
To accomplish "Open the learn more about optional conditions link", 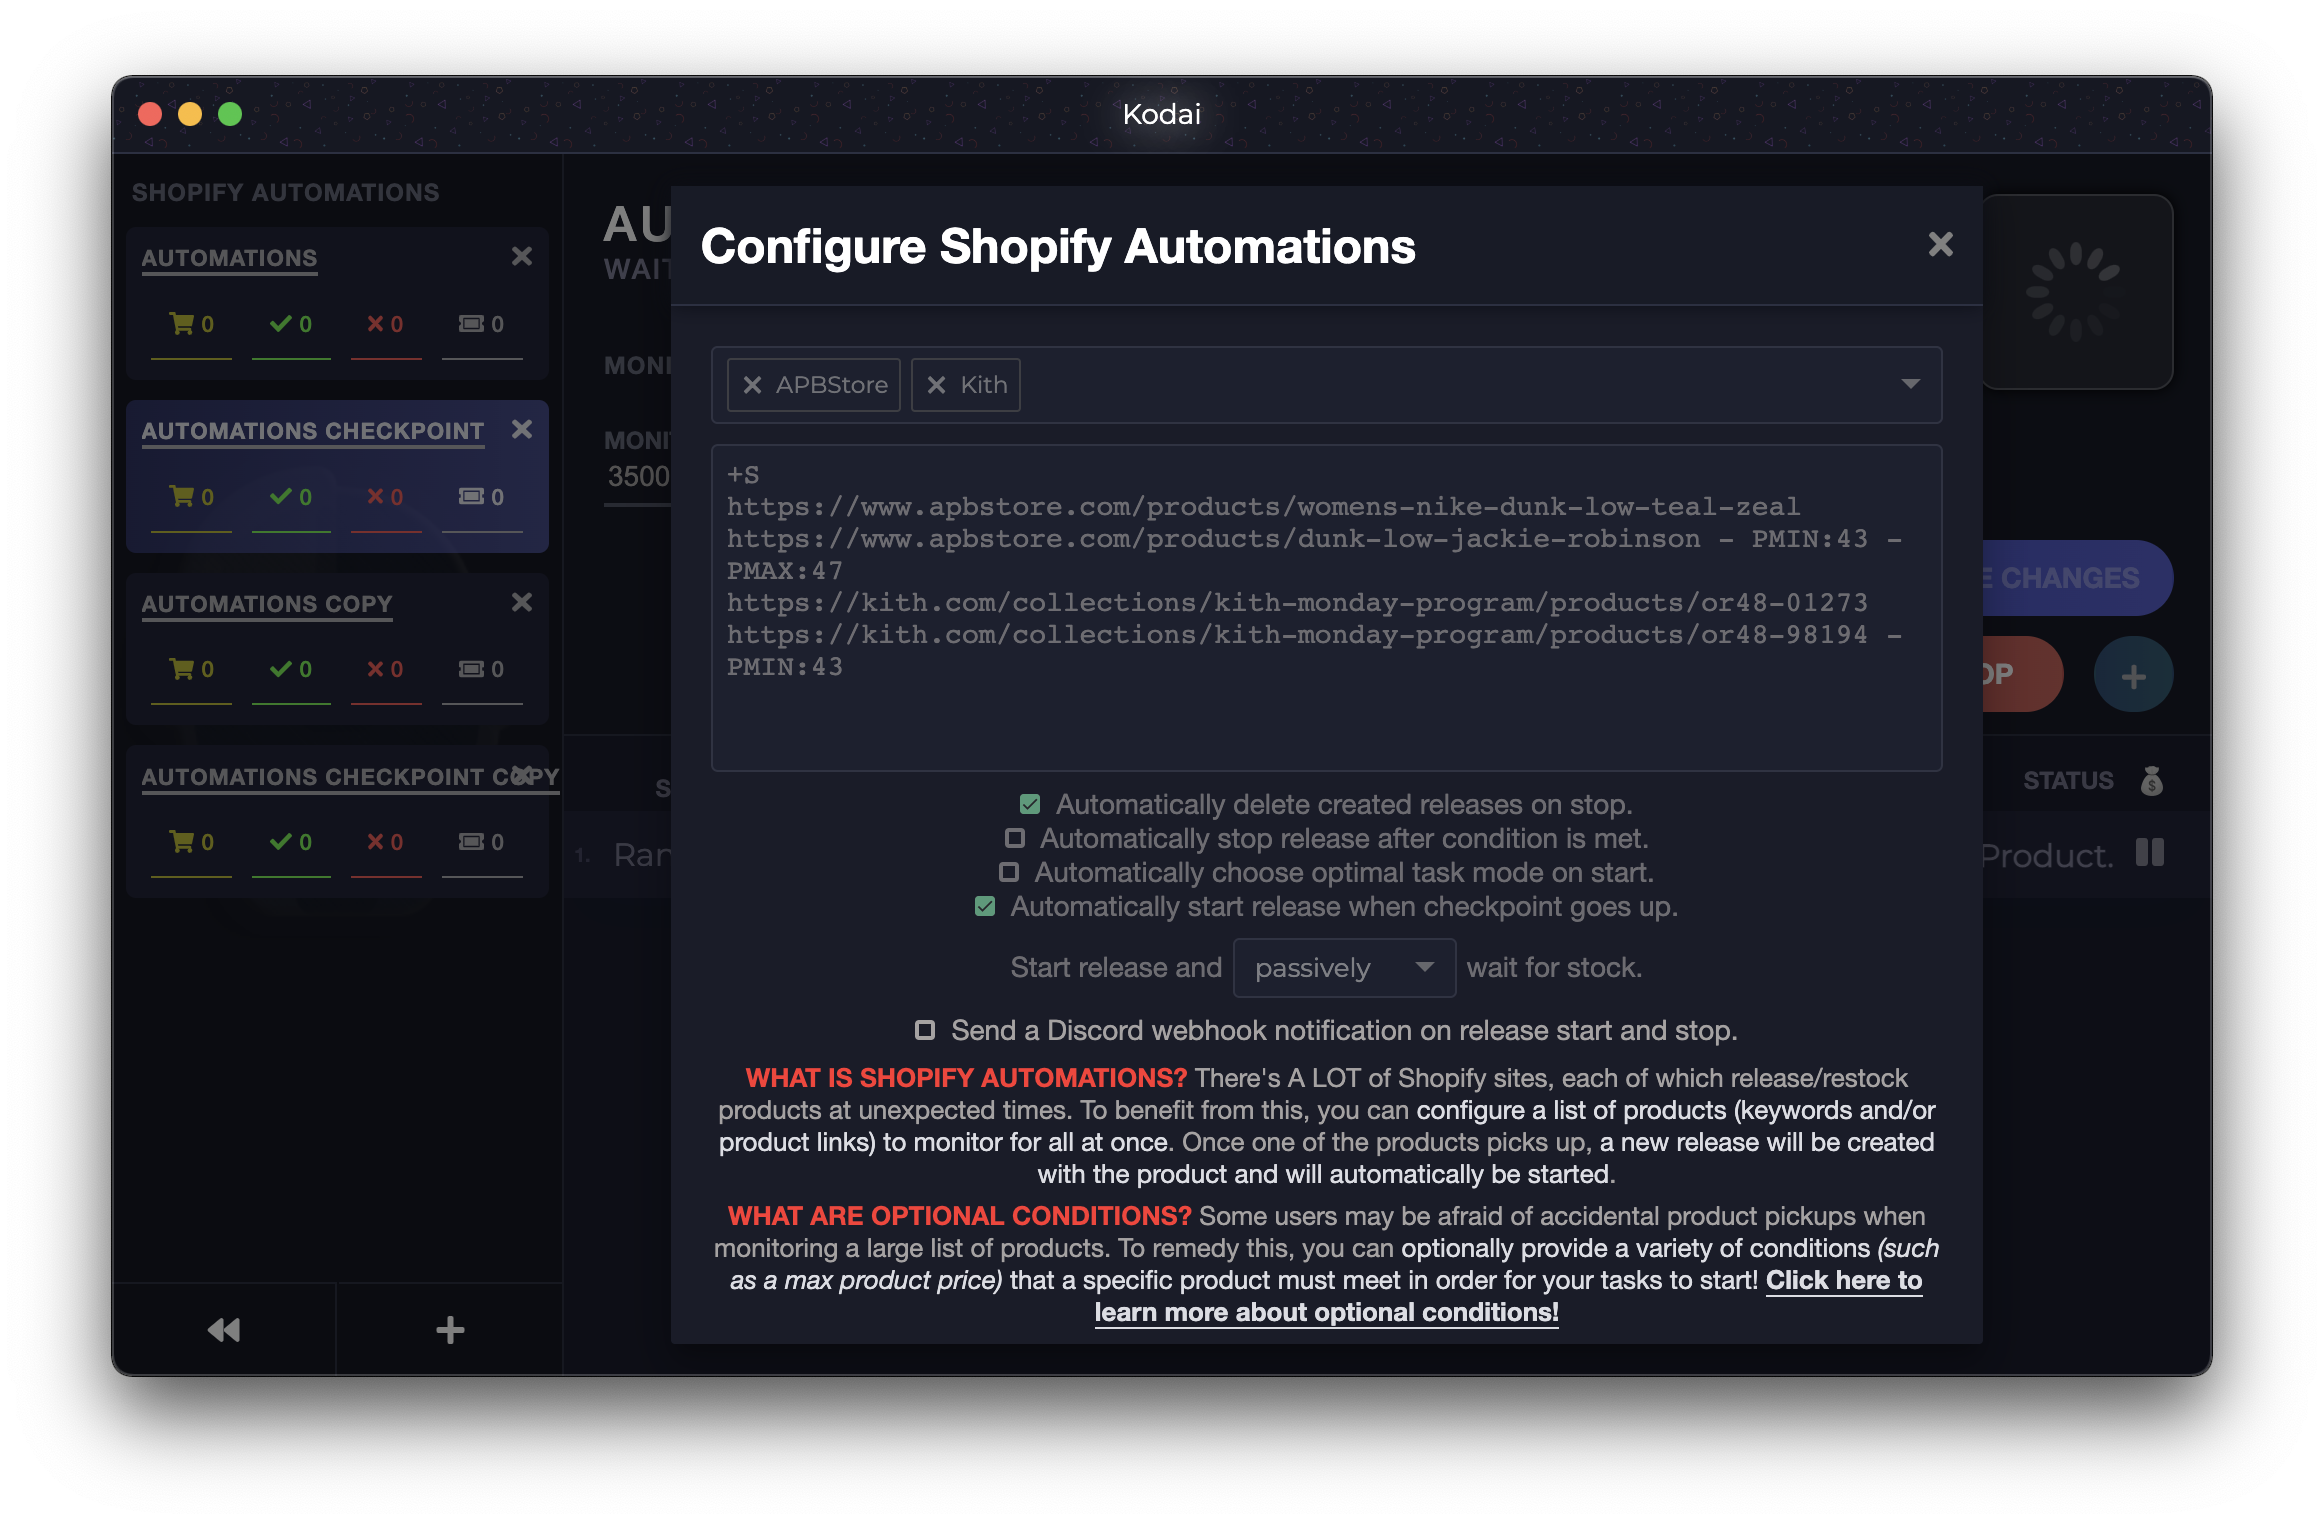I will pyautogui.click(x=1326, y=1312).
